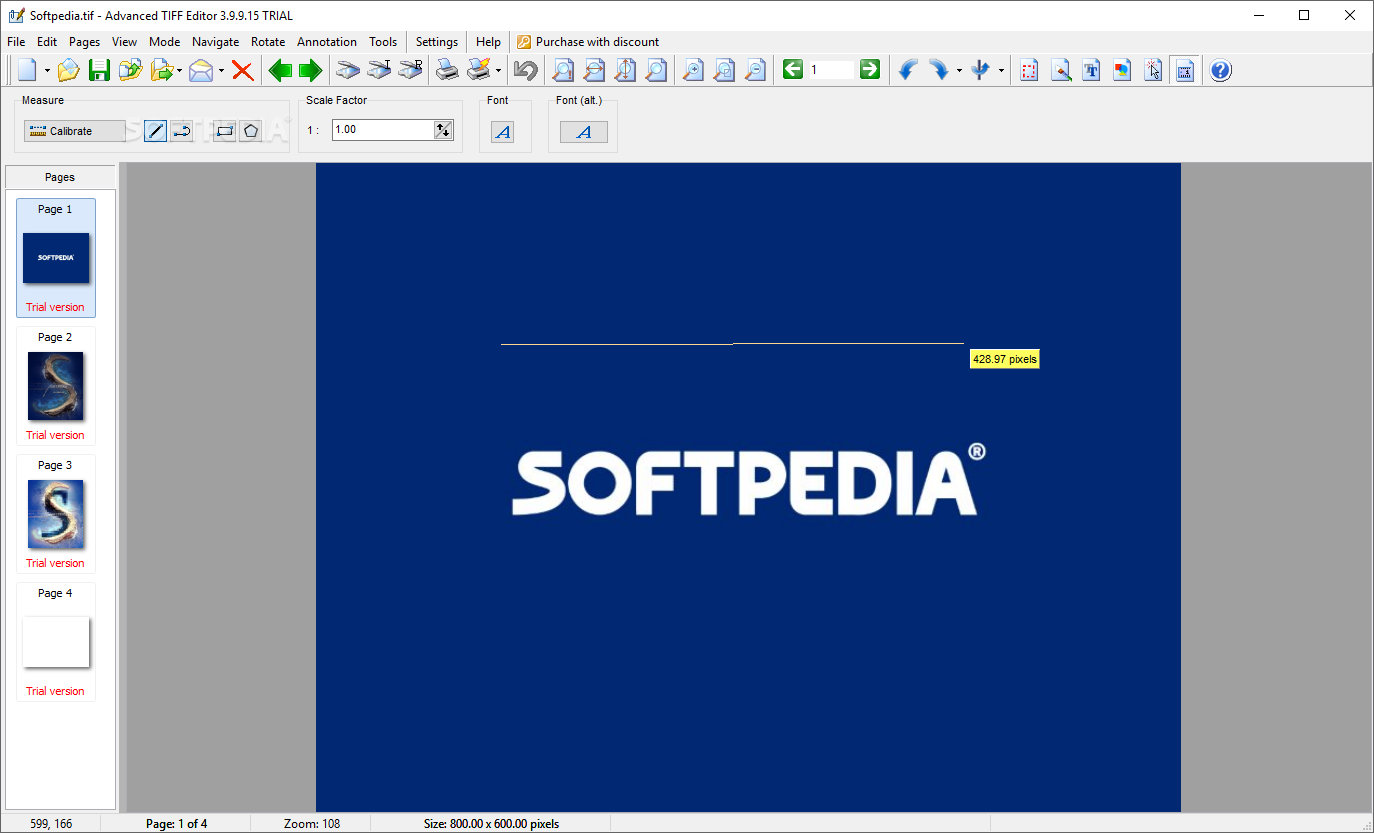Click the blue Flip page icon

tap(980, 70)
